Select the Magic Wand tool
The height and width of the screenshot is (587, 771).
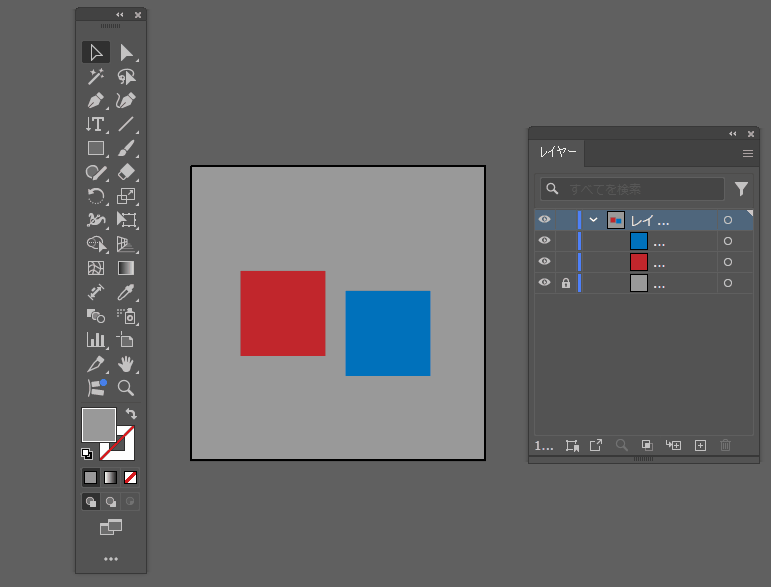[x=96, y=76]
